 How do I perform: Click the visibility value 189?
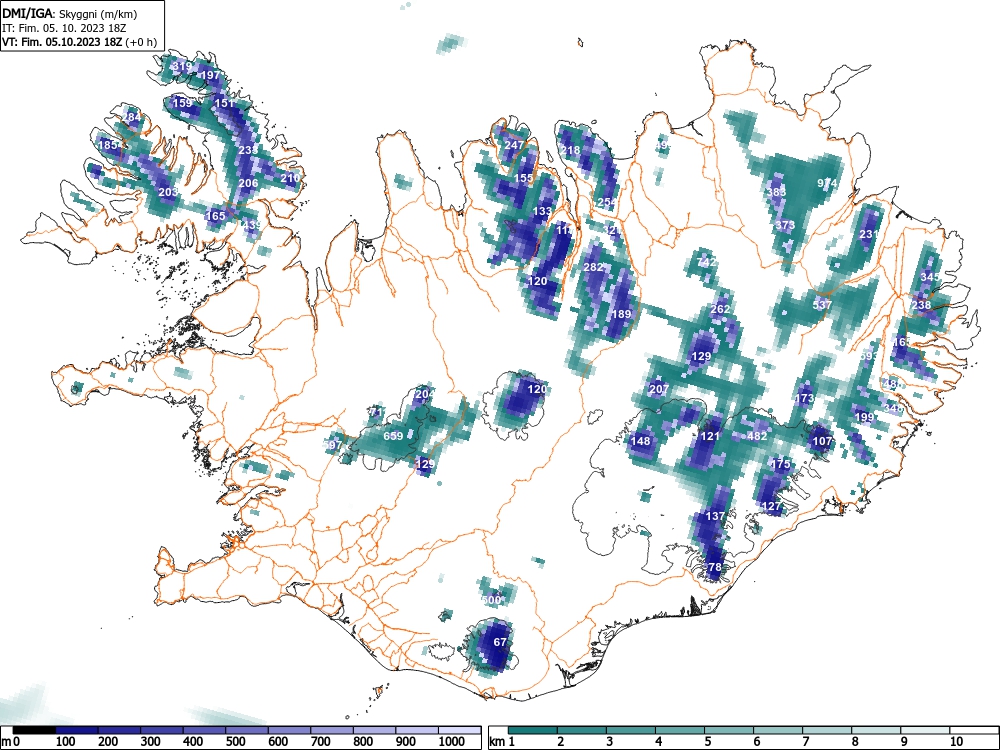[x=621, y=314]
